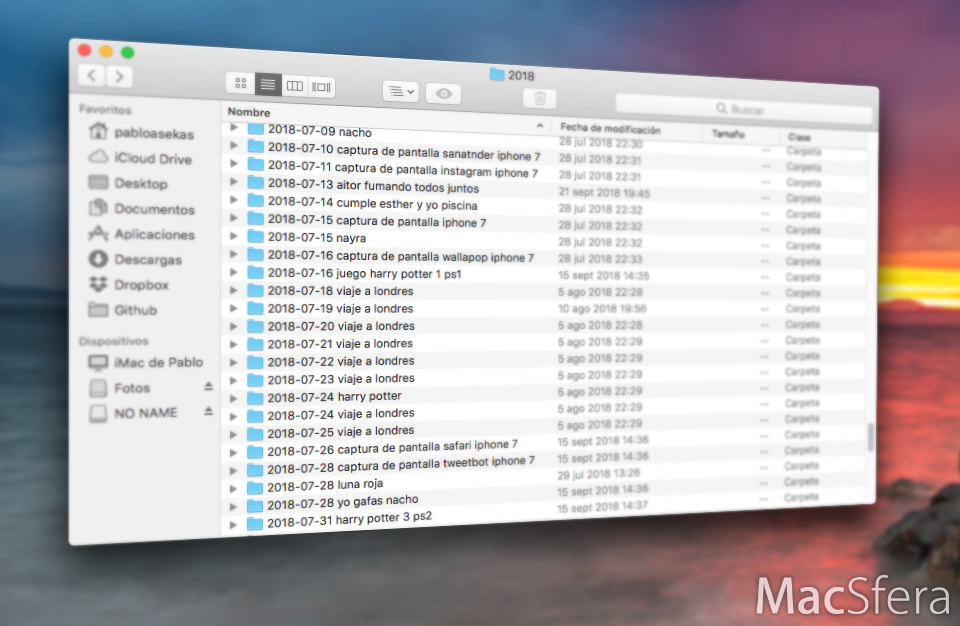Select 2018-07-19 viaje a londres
This screenshot has height=626, width=960.
340,308
